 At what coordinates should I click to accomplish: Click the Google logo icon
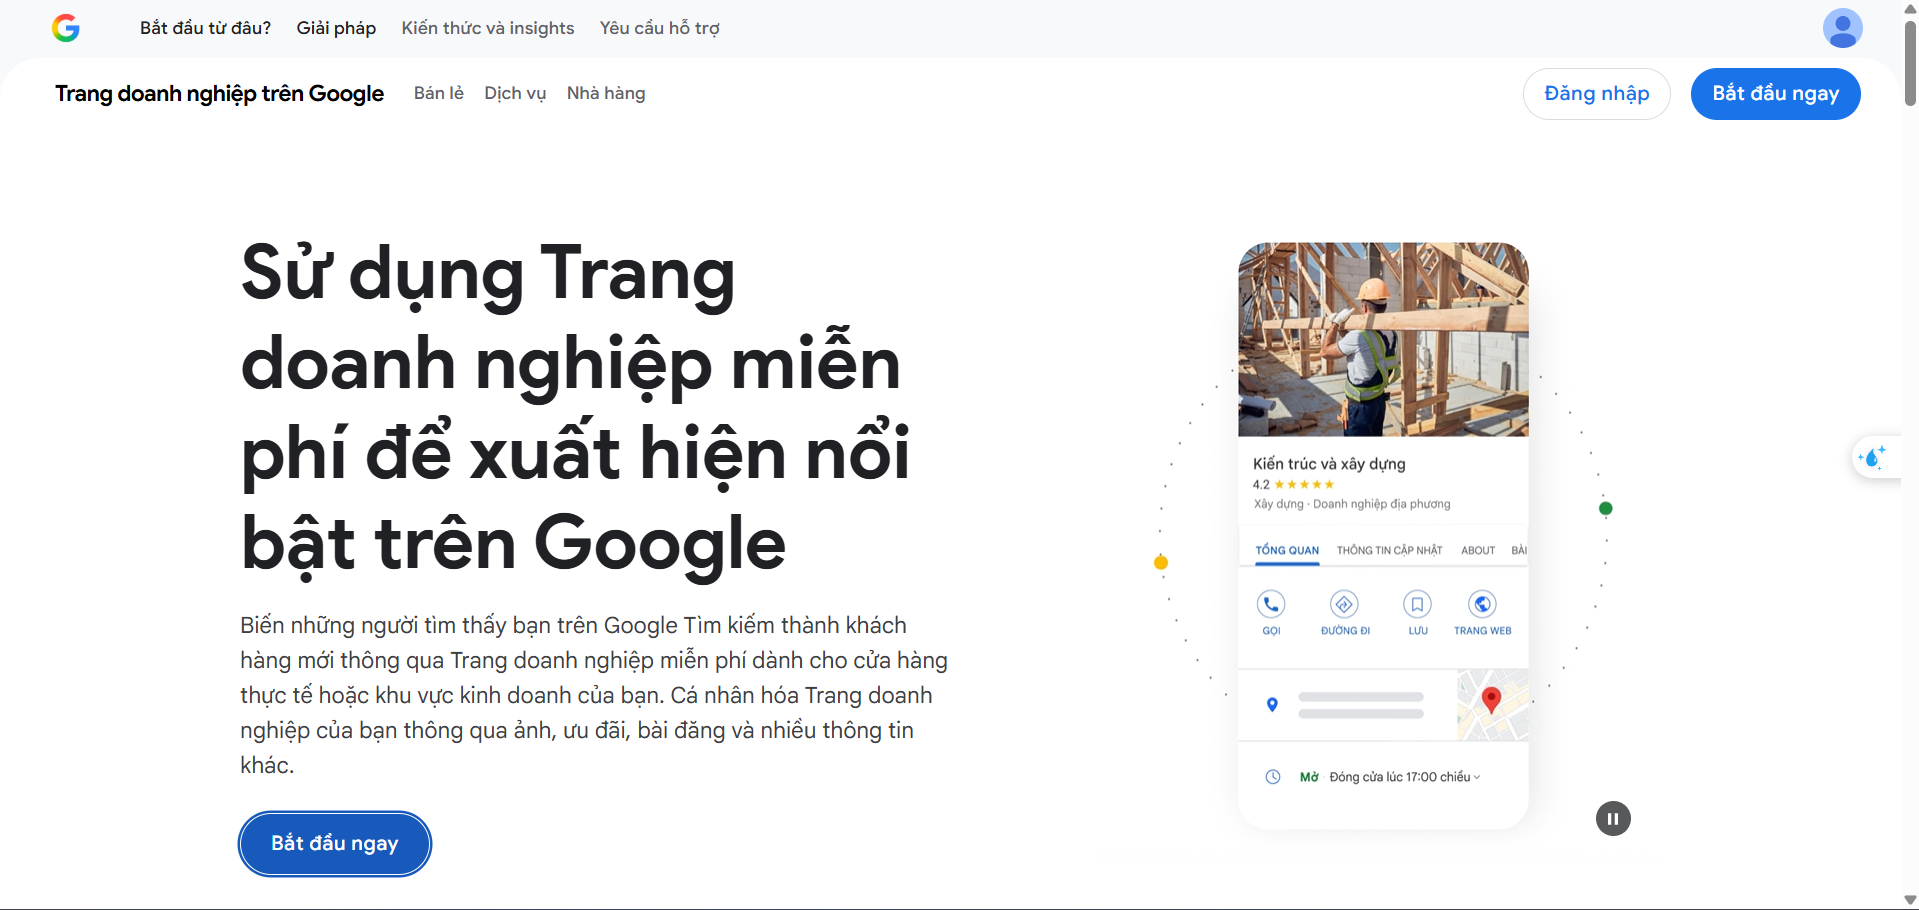66,28
